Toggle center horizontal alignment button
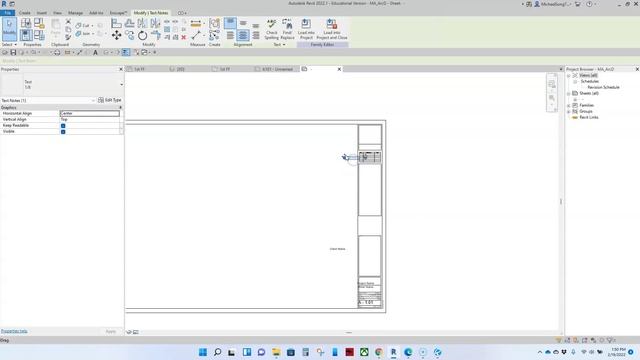The width and height of the screenshot is (640, 360). [243, 36]
